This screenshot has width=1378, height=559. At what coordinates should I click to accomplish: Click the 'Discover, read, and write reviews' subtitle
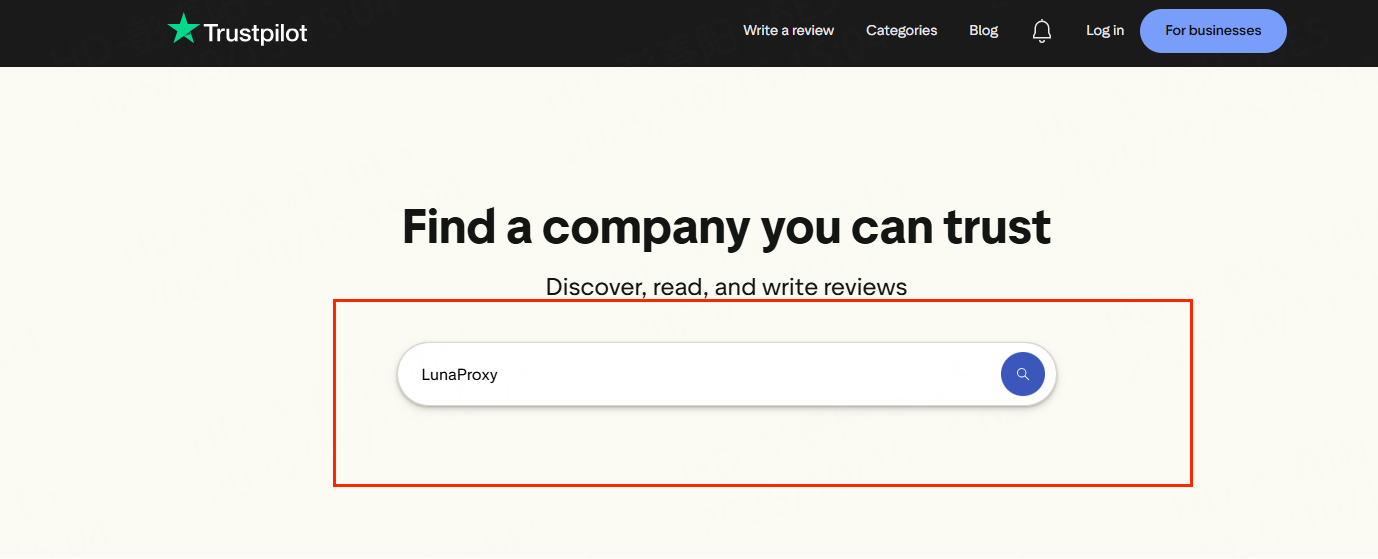pos(726,287)
